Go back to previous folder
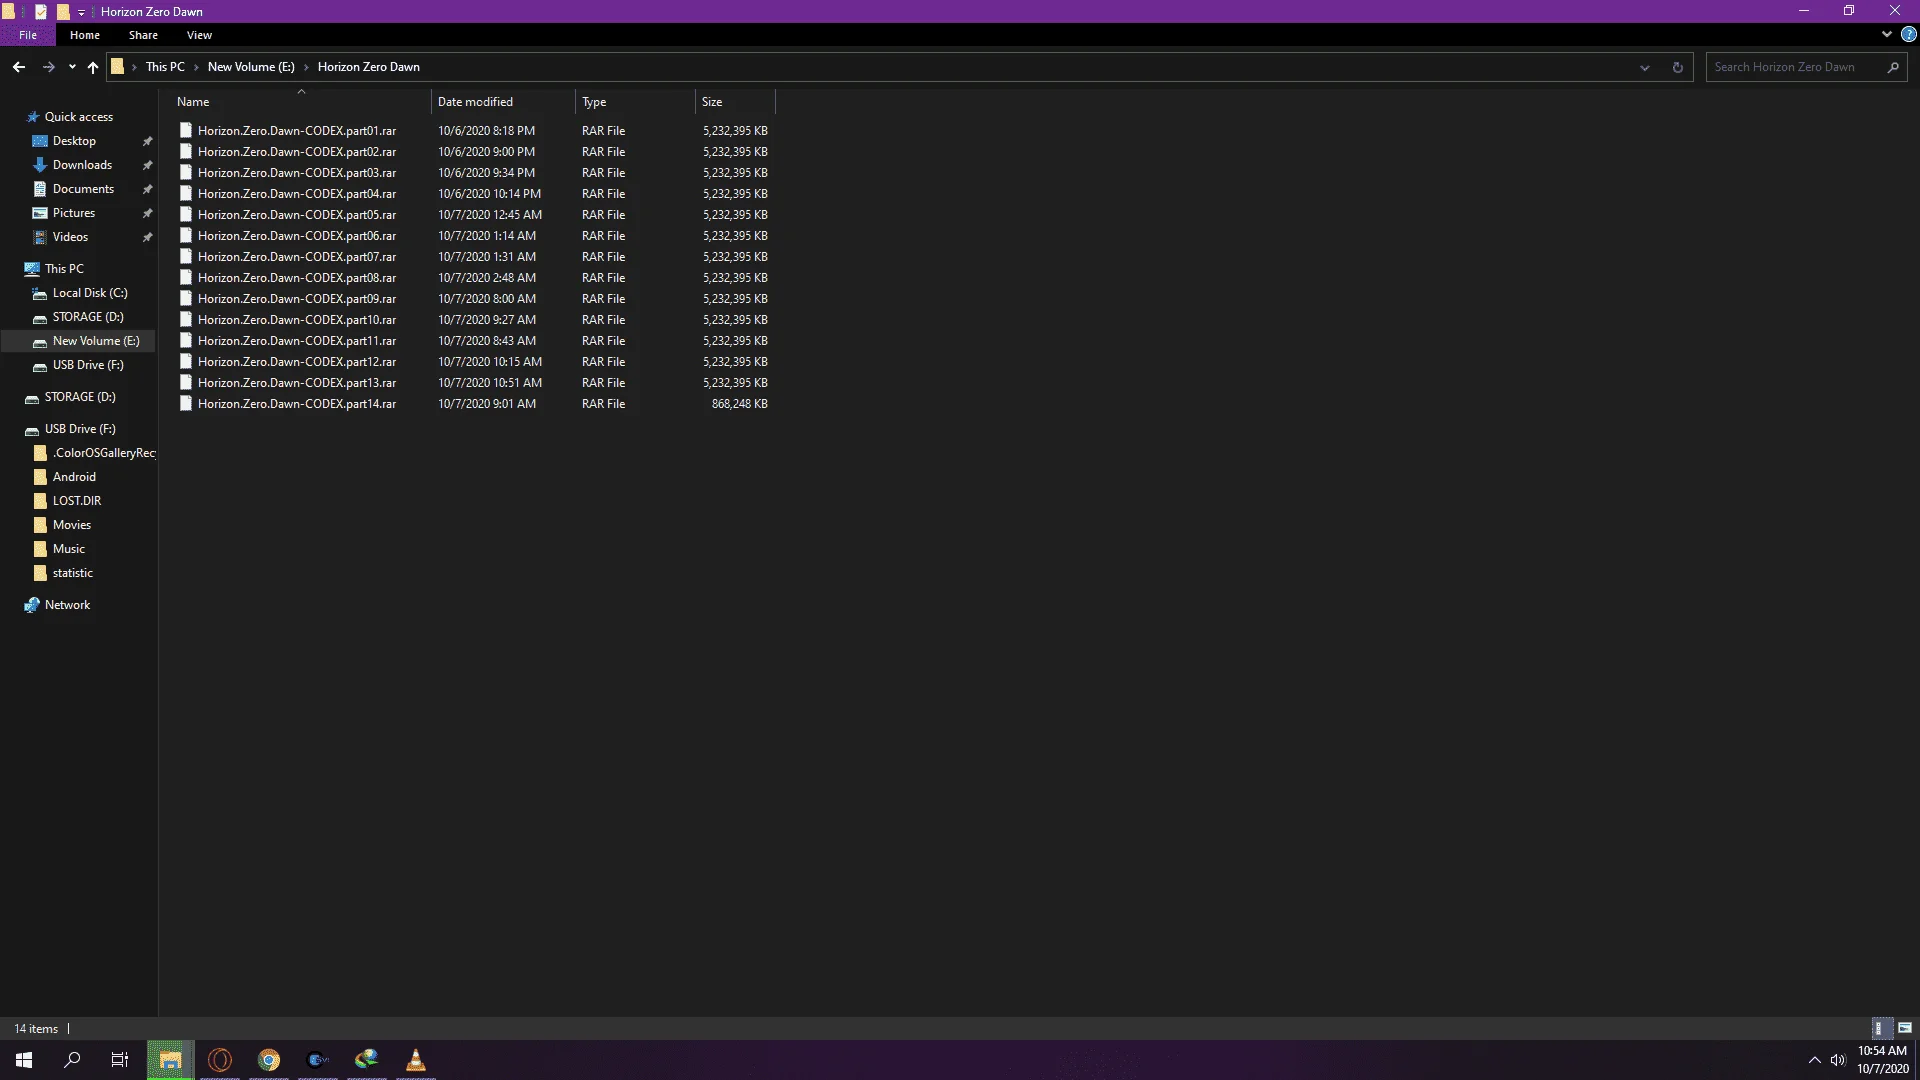 19,67
